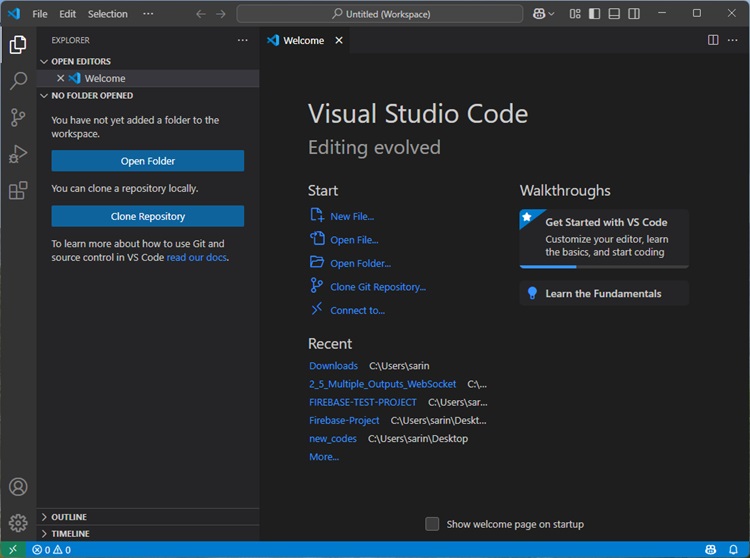750x558 pixels.
Task: Collapse the No Folder Opened section
Action: pyautogui.click(x=44, y=96)
